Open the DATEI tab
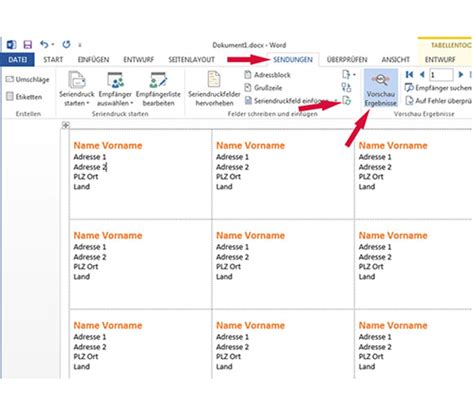Image resolution: width=474 pixels, height=408 pixels. pyautogui.click(x=17, y=60)
